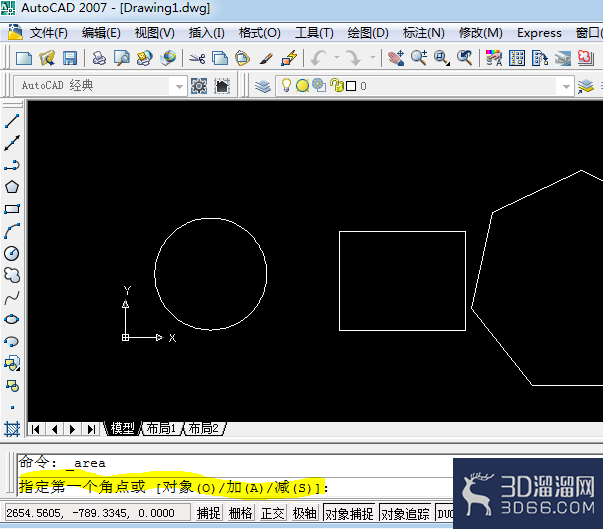603x529 pixels.
Task: Open Plot Preview
Action: pos(122,58)
